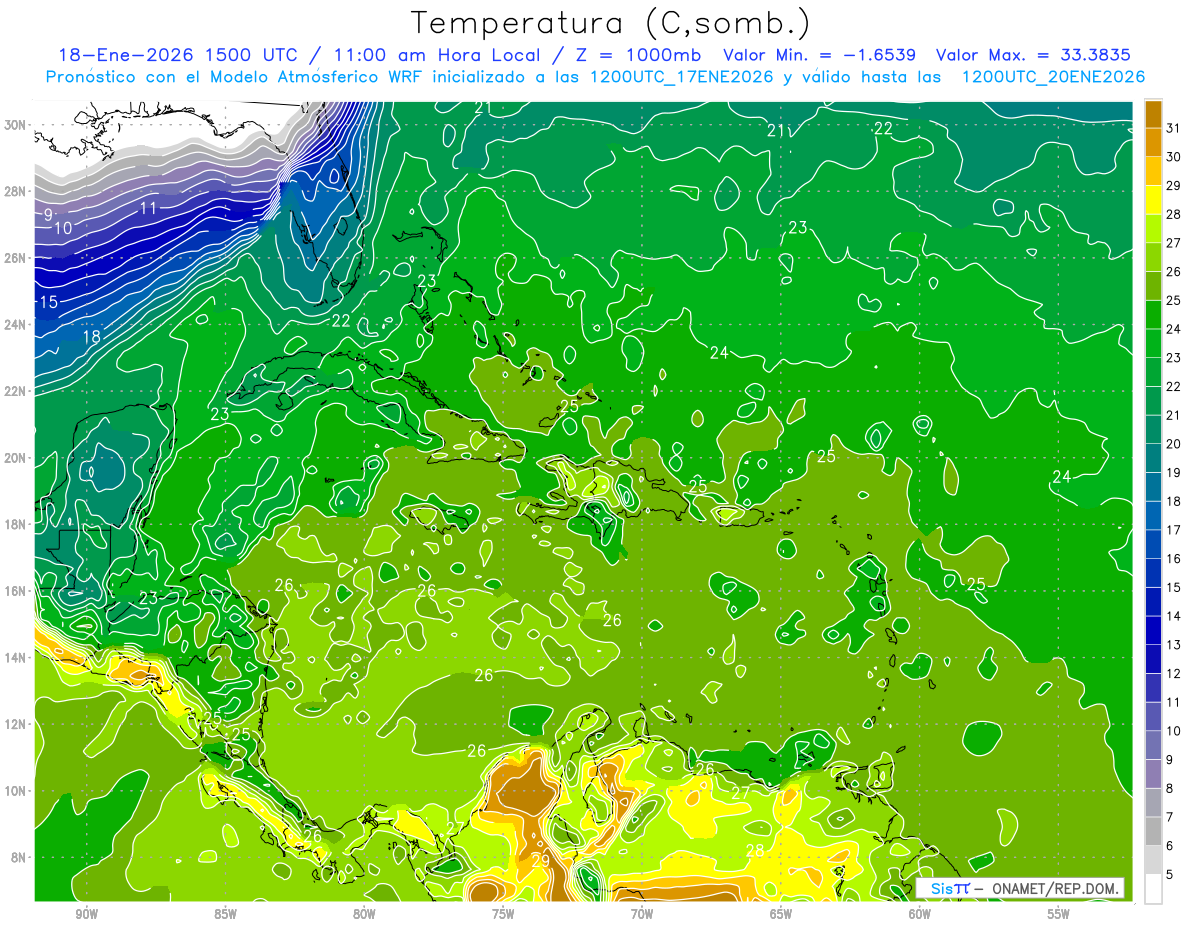Click the 80W longitude axis label
This screenshot has width=1200, height=927.
coord(364,914)
